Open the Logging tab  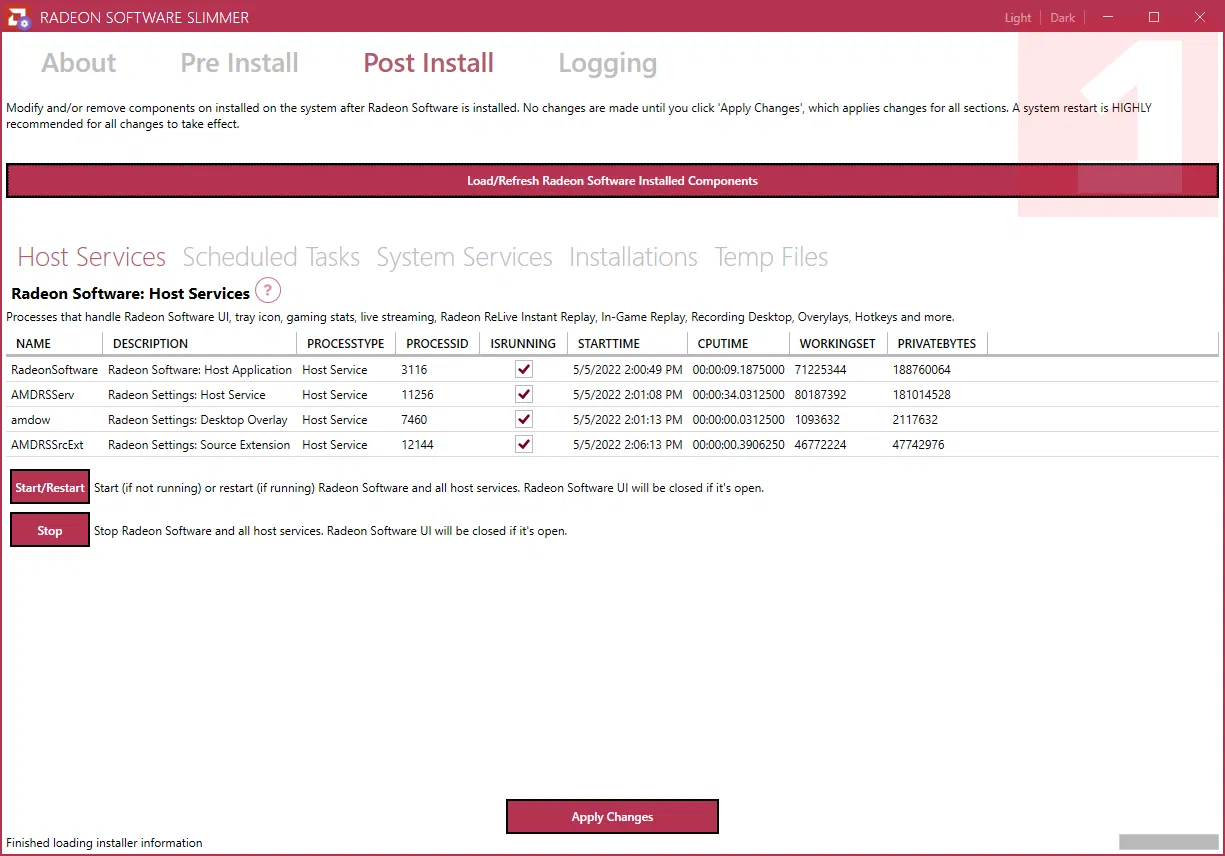(x=607, y=63)
